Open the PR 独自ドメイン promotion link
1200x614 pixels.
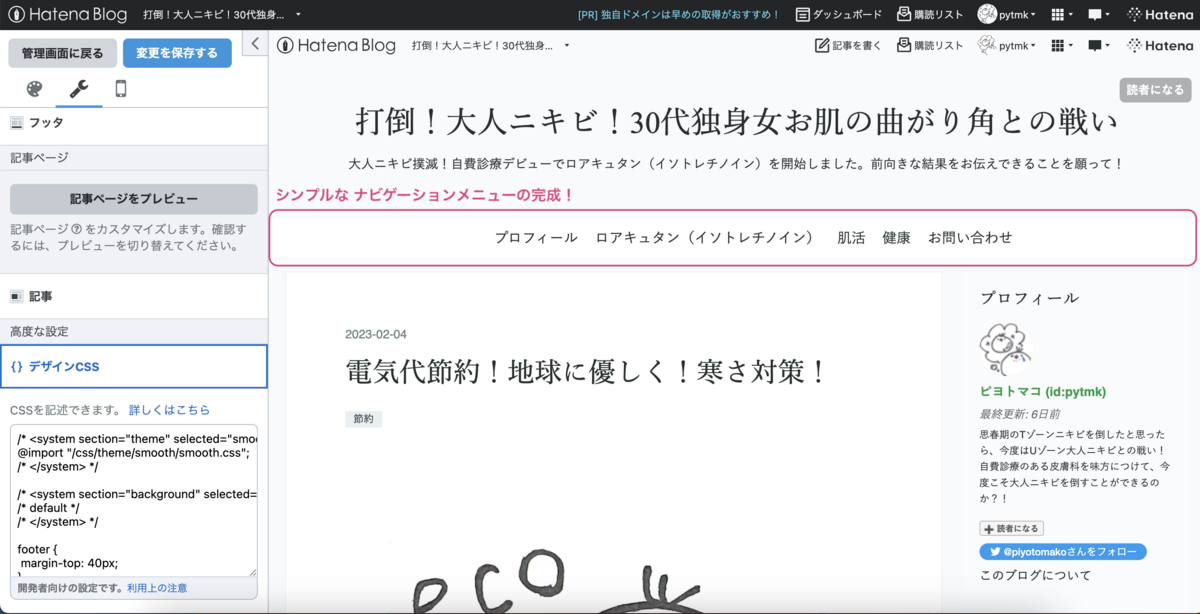(679, 15)
